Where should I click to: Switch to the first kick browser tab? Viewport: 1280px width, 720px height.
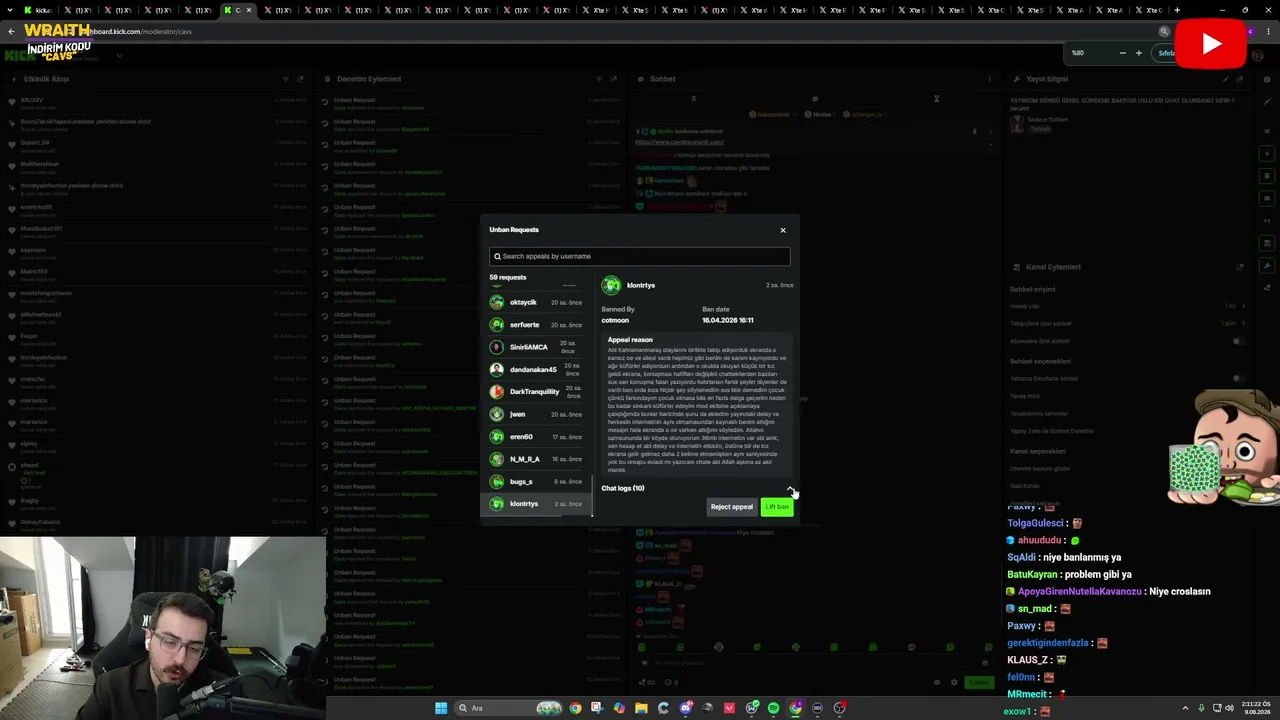click(x=40, y=10)
